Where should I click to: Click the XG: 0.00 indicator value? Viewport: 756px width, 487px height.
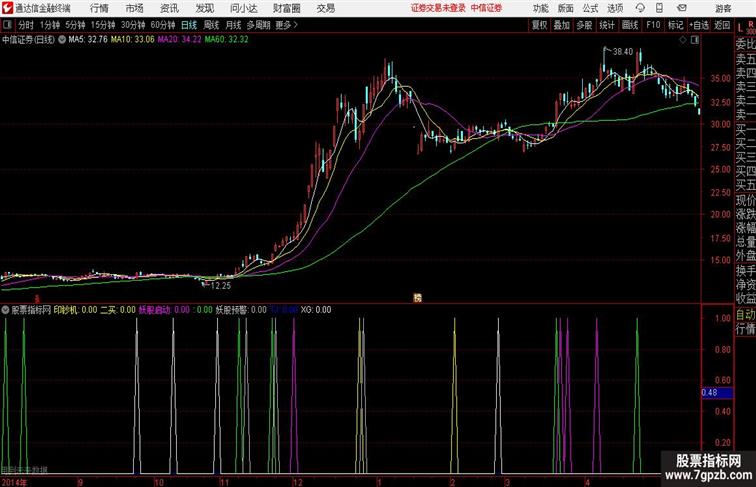tap(316, 310)
